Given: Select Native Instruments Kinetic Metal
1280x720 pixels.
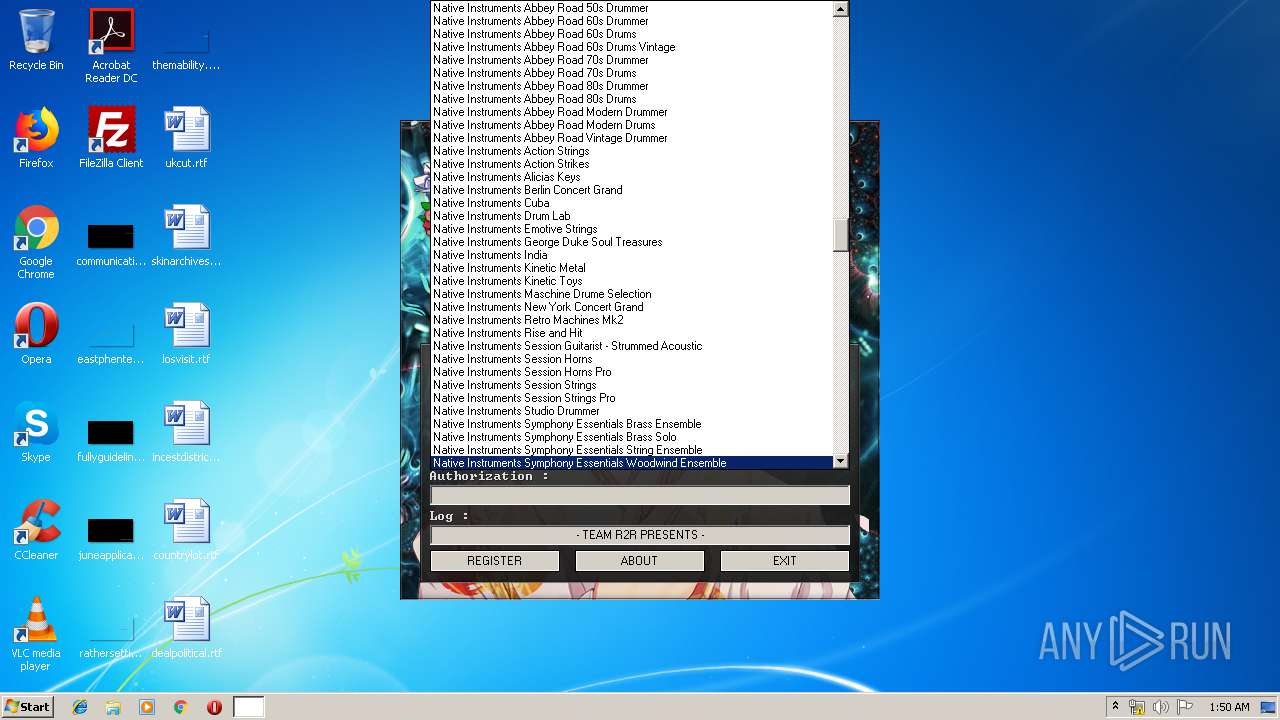Looking at the screenshot, I should (x=631, y=268).
